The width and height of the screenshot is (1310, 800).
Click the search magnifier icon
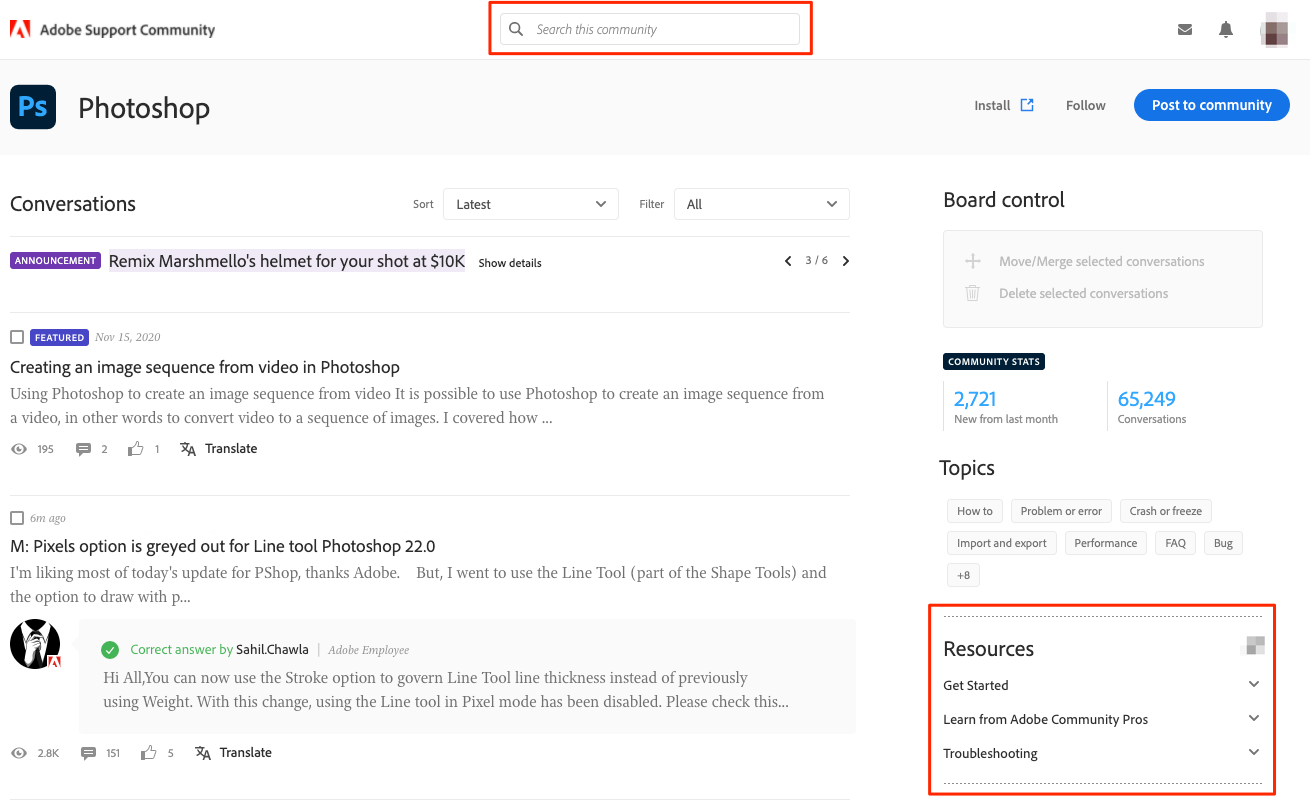coord(516,29)
